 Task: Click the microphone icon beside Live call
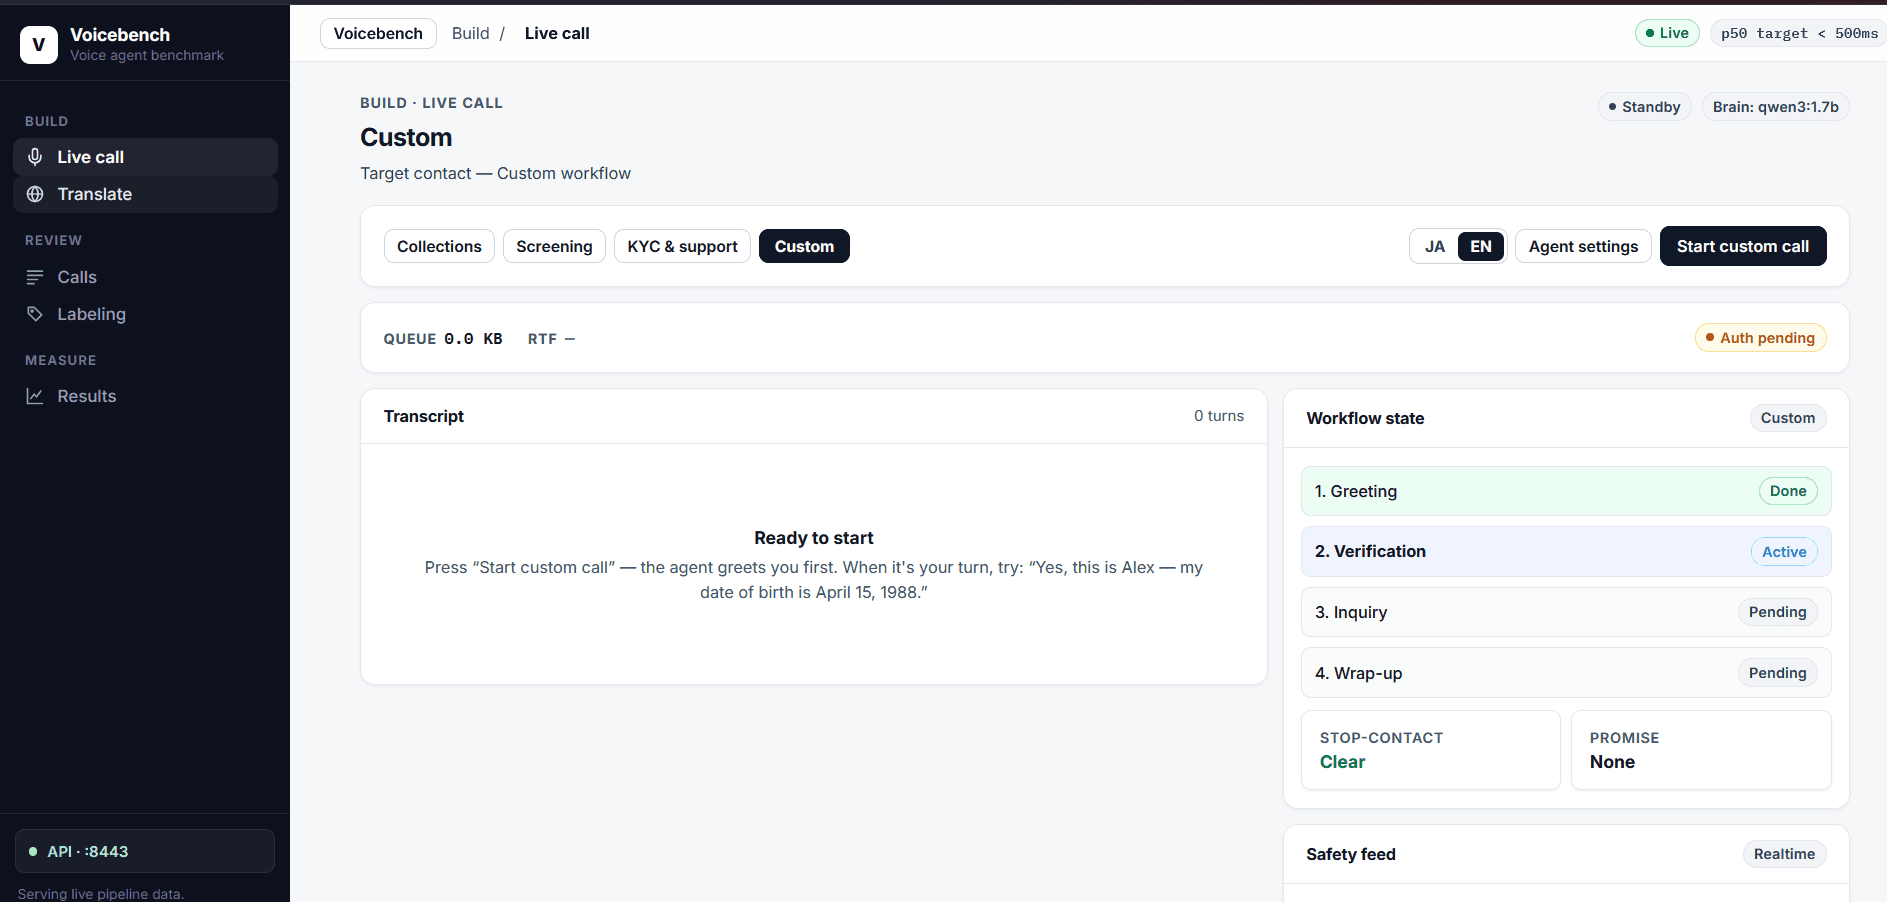click(x=35, y=157)
